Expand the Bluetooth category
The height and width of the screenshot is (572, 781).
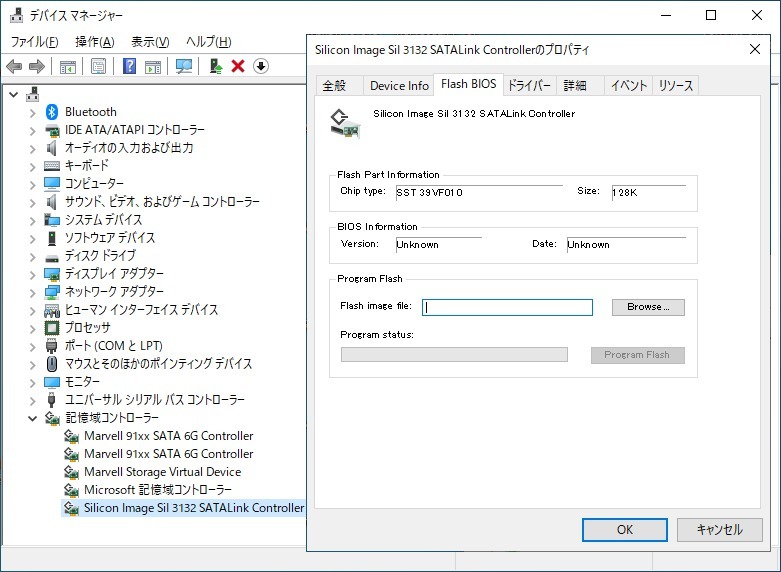tap(32, 113)
